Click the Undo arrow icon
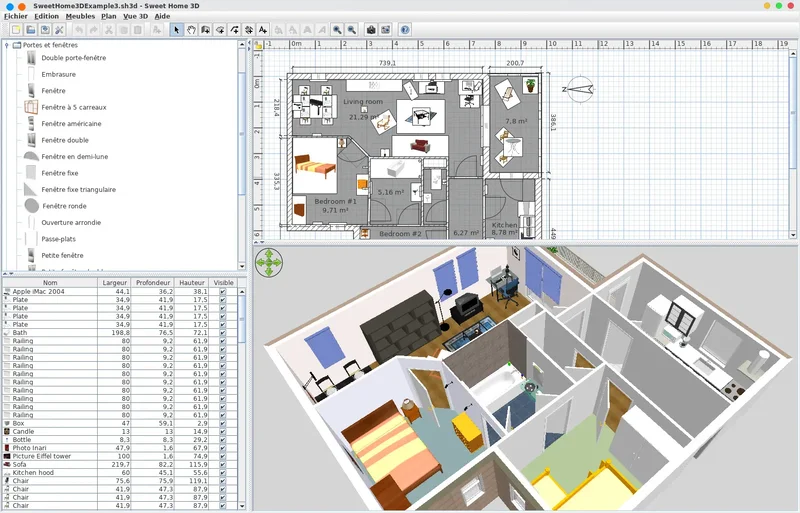 point(79,30)
